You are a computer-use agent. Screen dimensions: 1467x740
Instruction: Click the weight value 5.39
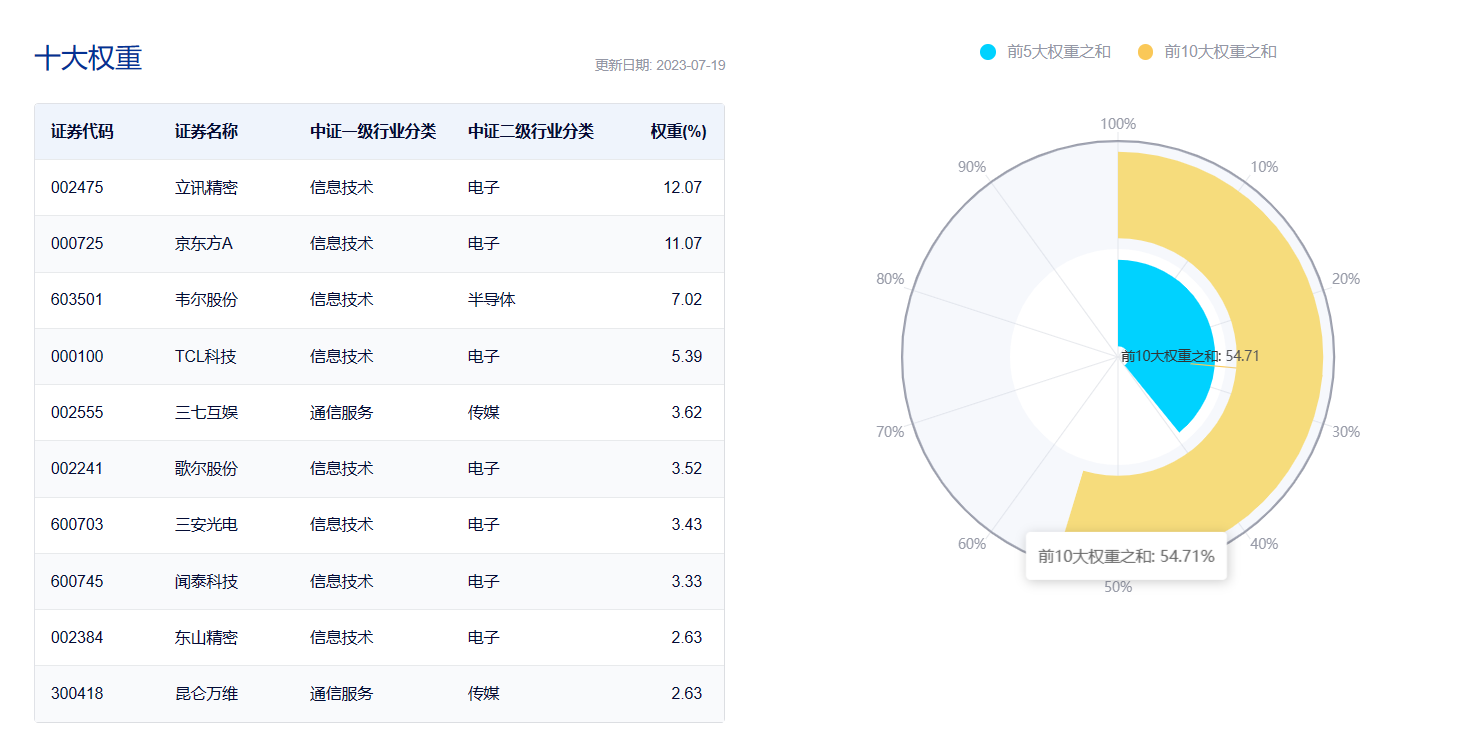(x=687, y=357)
